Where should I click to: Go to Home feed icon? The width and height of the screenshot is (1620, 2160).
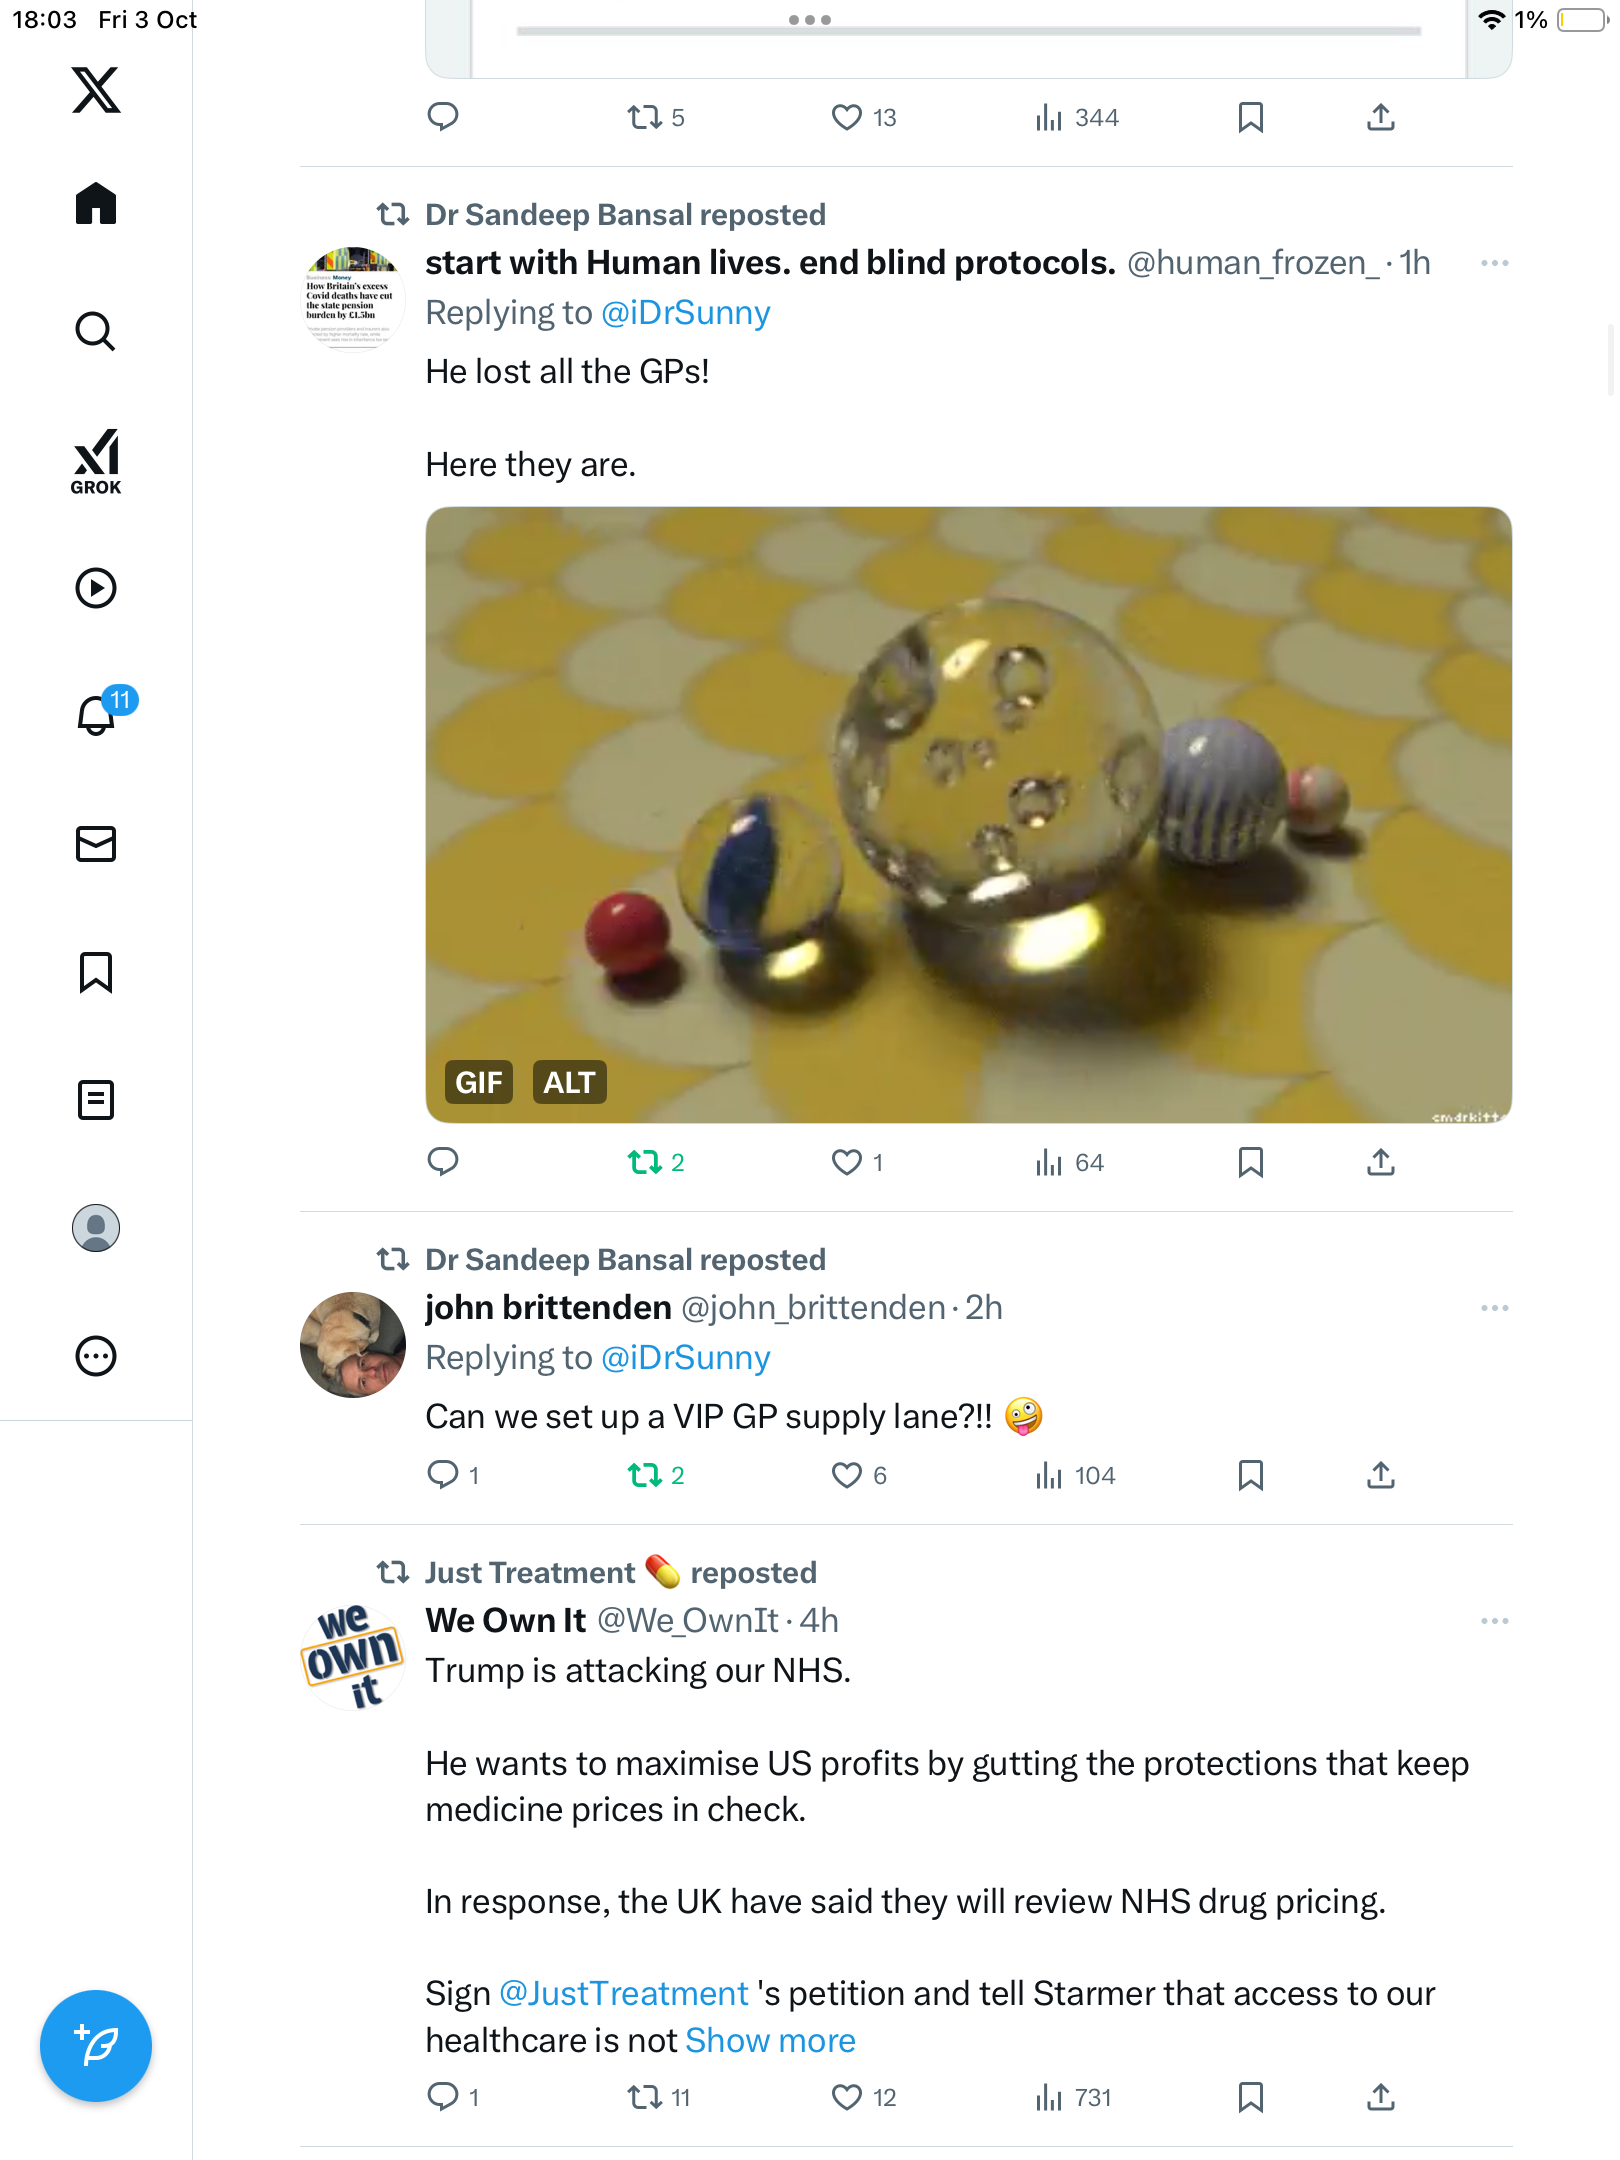96,204
